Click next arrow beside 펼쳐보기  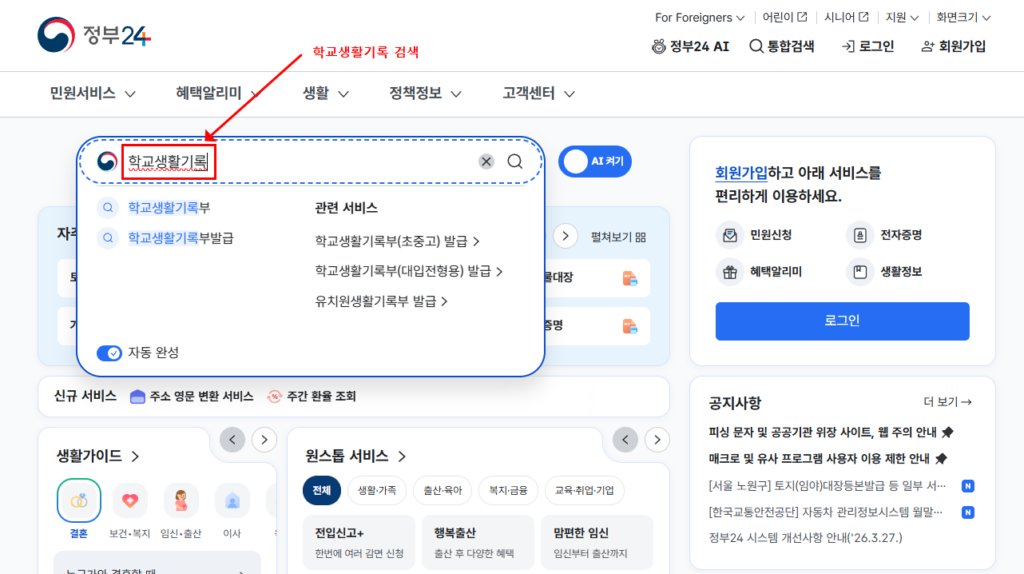[566, 236]
